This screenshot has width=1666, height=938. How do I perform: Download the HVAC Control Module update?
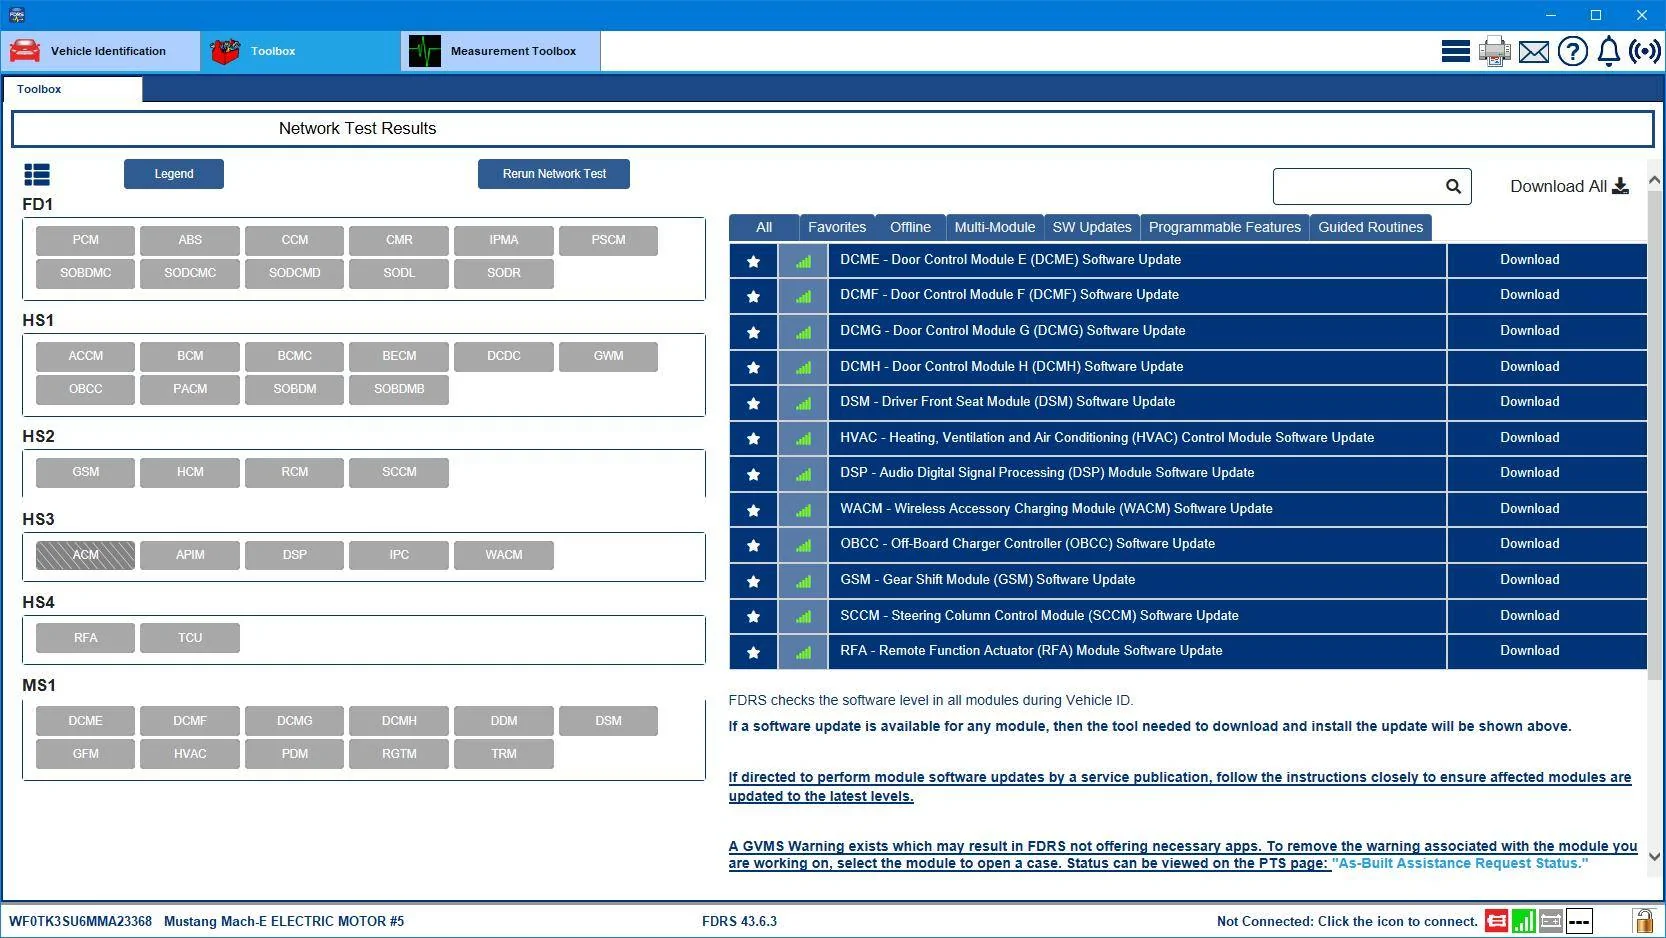click(1529, 438)
